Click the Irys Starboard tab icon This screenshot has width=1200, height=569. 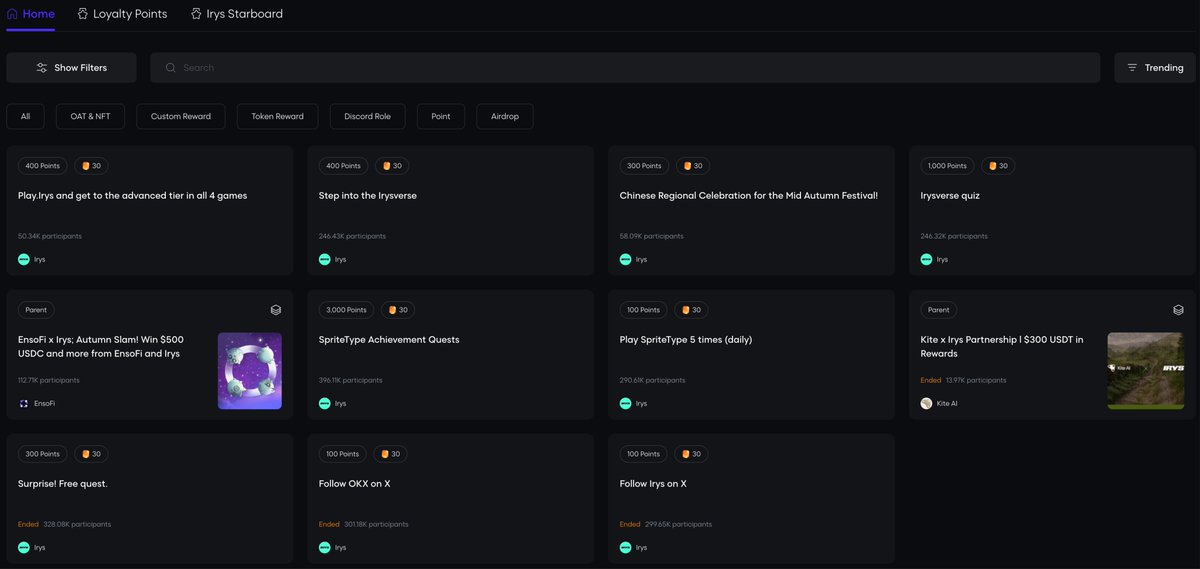(x=196, y=14)
